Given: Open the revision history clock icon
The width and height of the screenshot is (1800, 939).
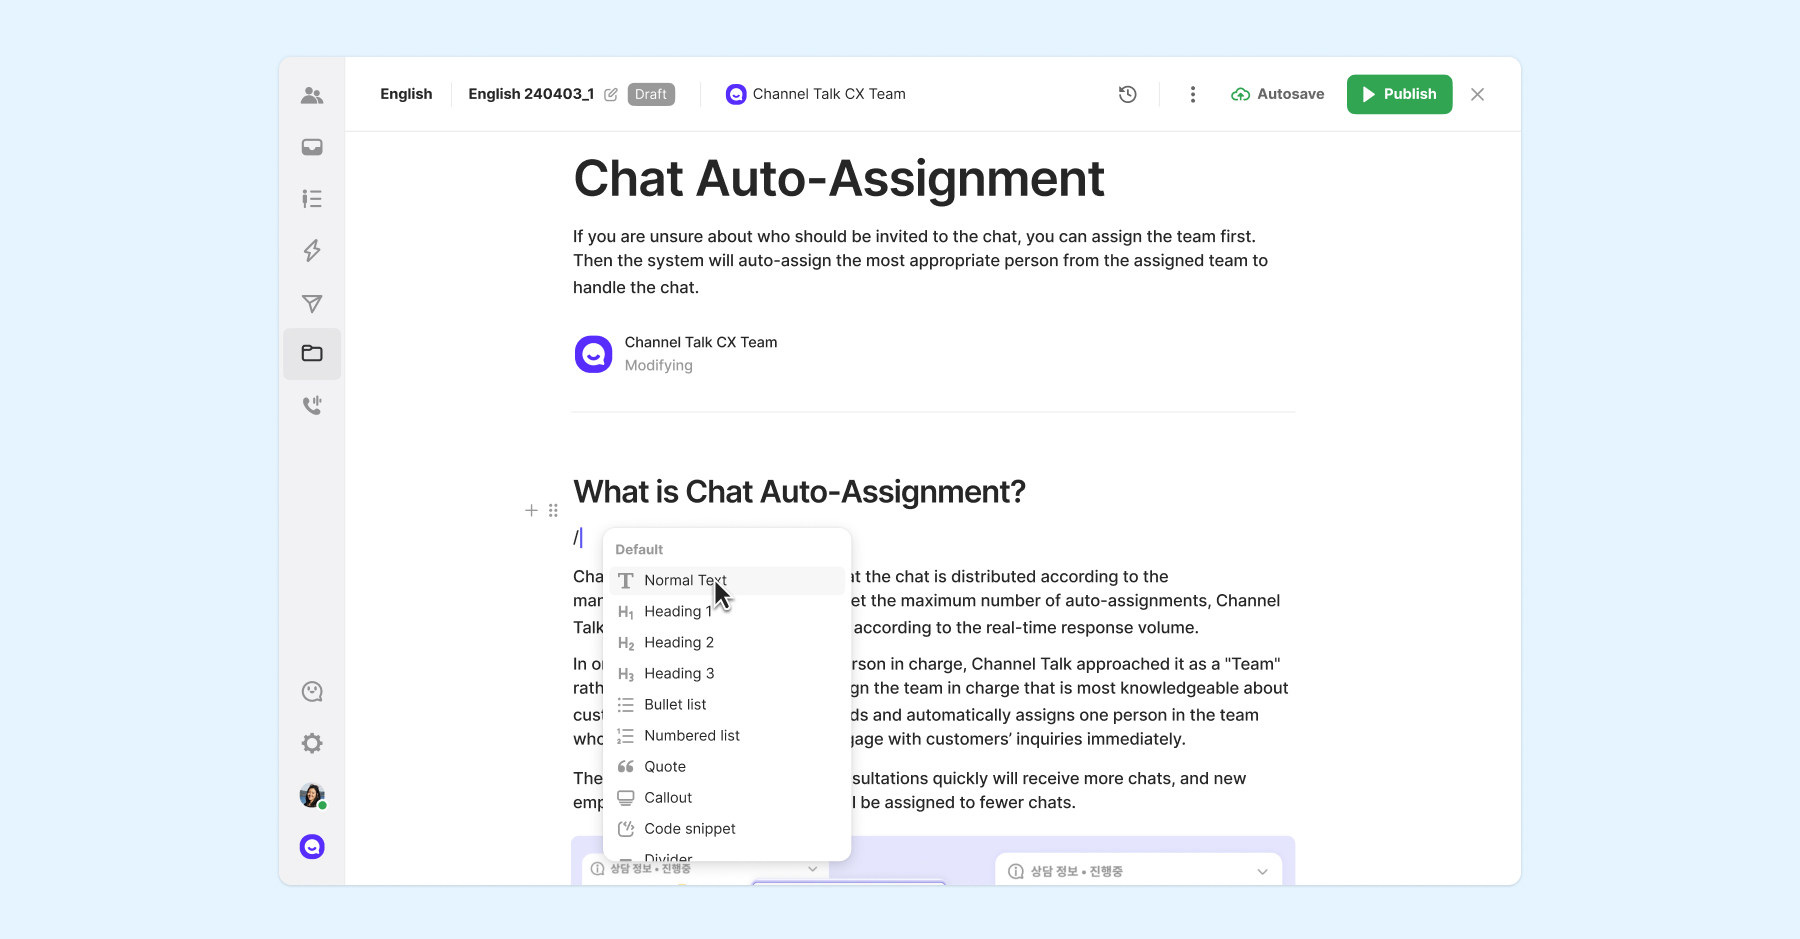Looking at the screenshot, I should click(x=1128, y=94).
